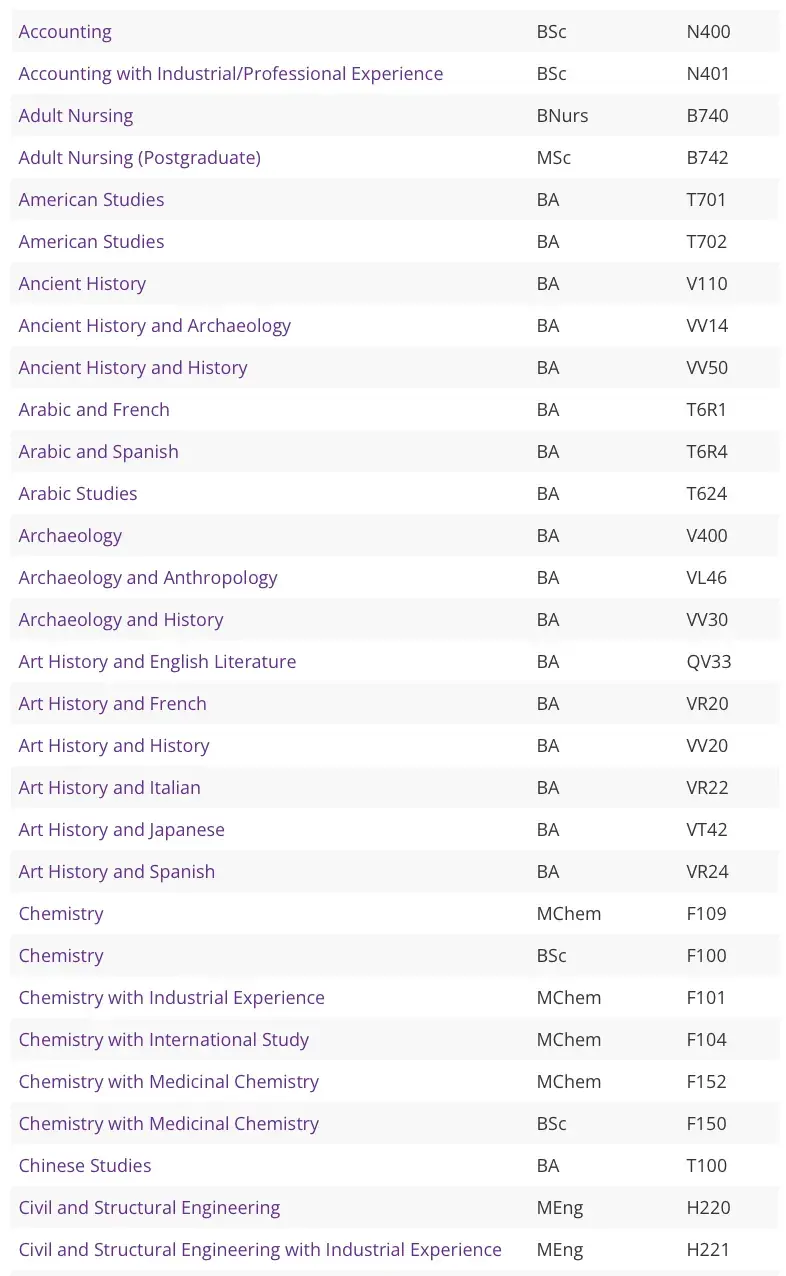Viewport: 786px width, 1276px height.
Task: Click Chemistry with Industrial Experience link
Action: pyautogui.click(x=171, y=998)
